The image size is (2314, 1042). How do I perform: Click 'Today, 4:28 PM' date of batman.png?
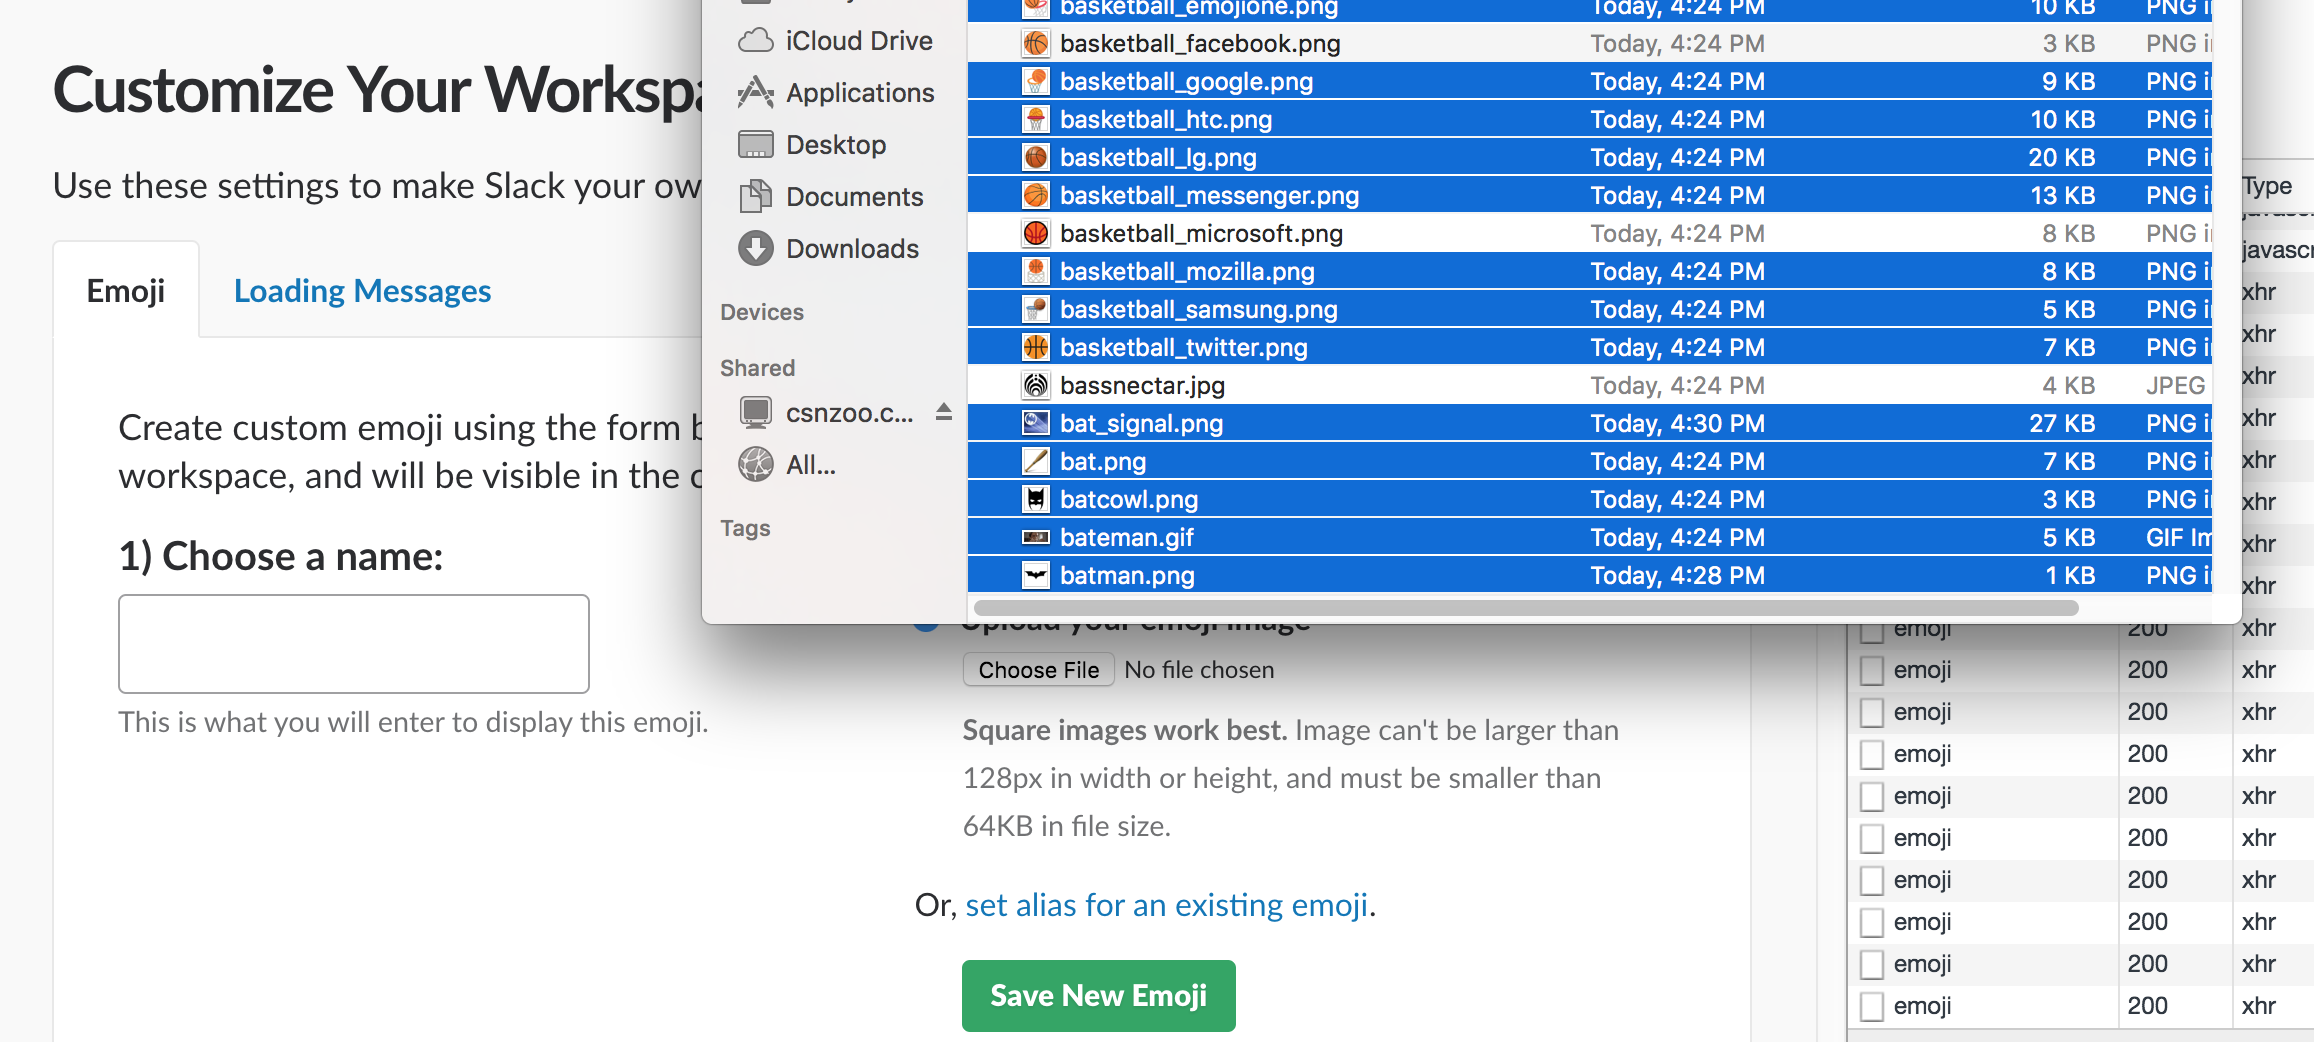coord(1677,576)
